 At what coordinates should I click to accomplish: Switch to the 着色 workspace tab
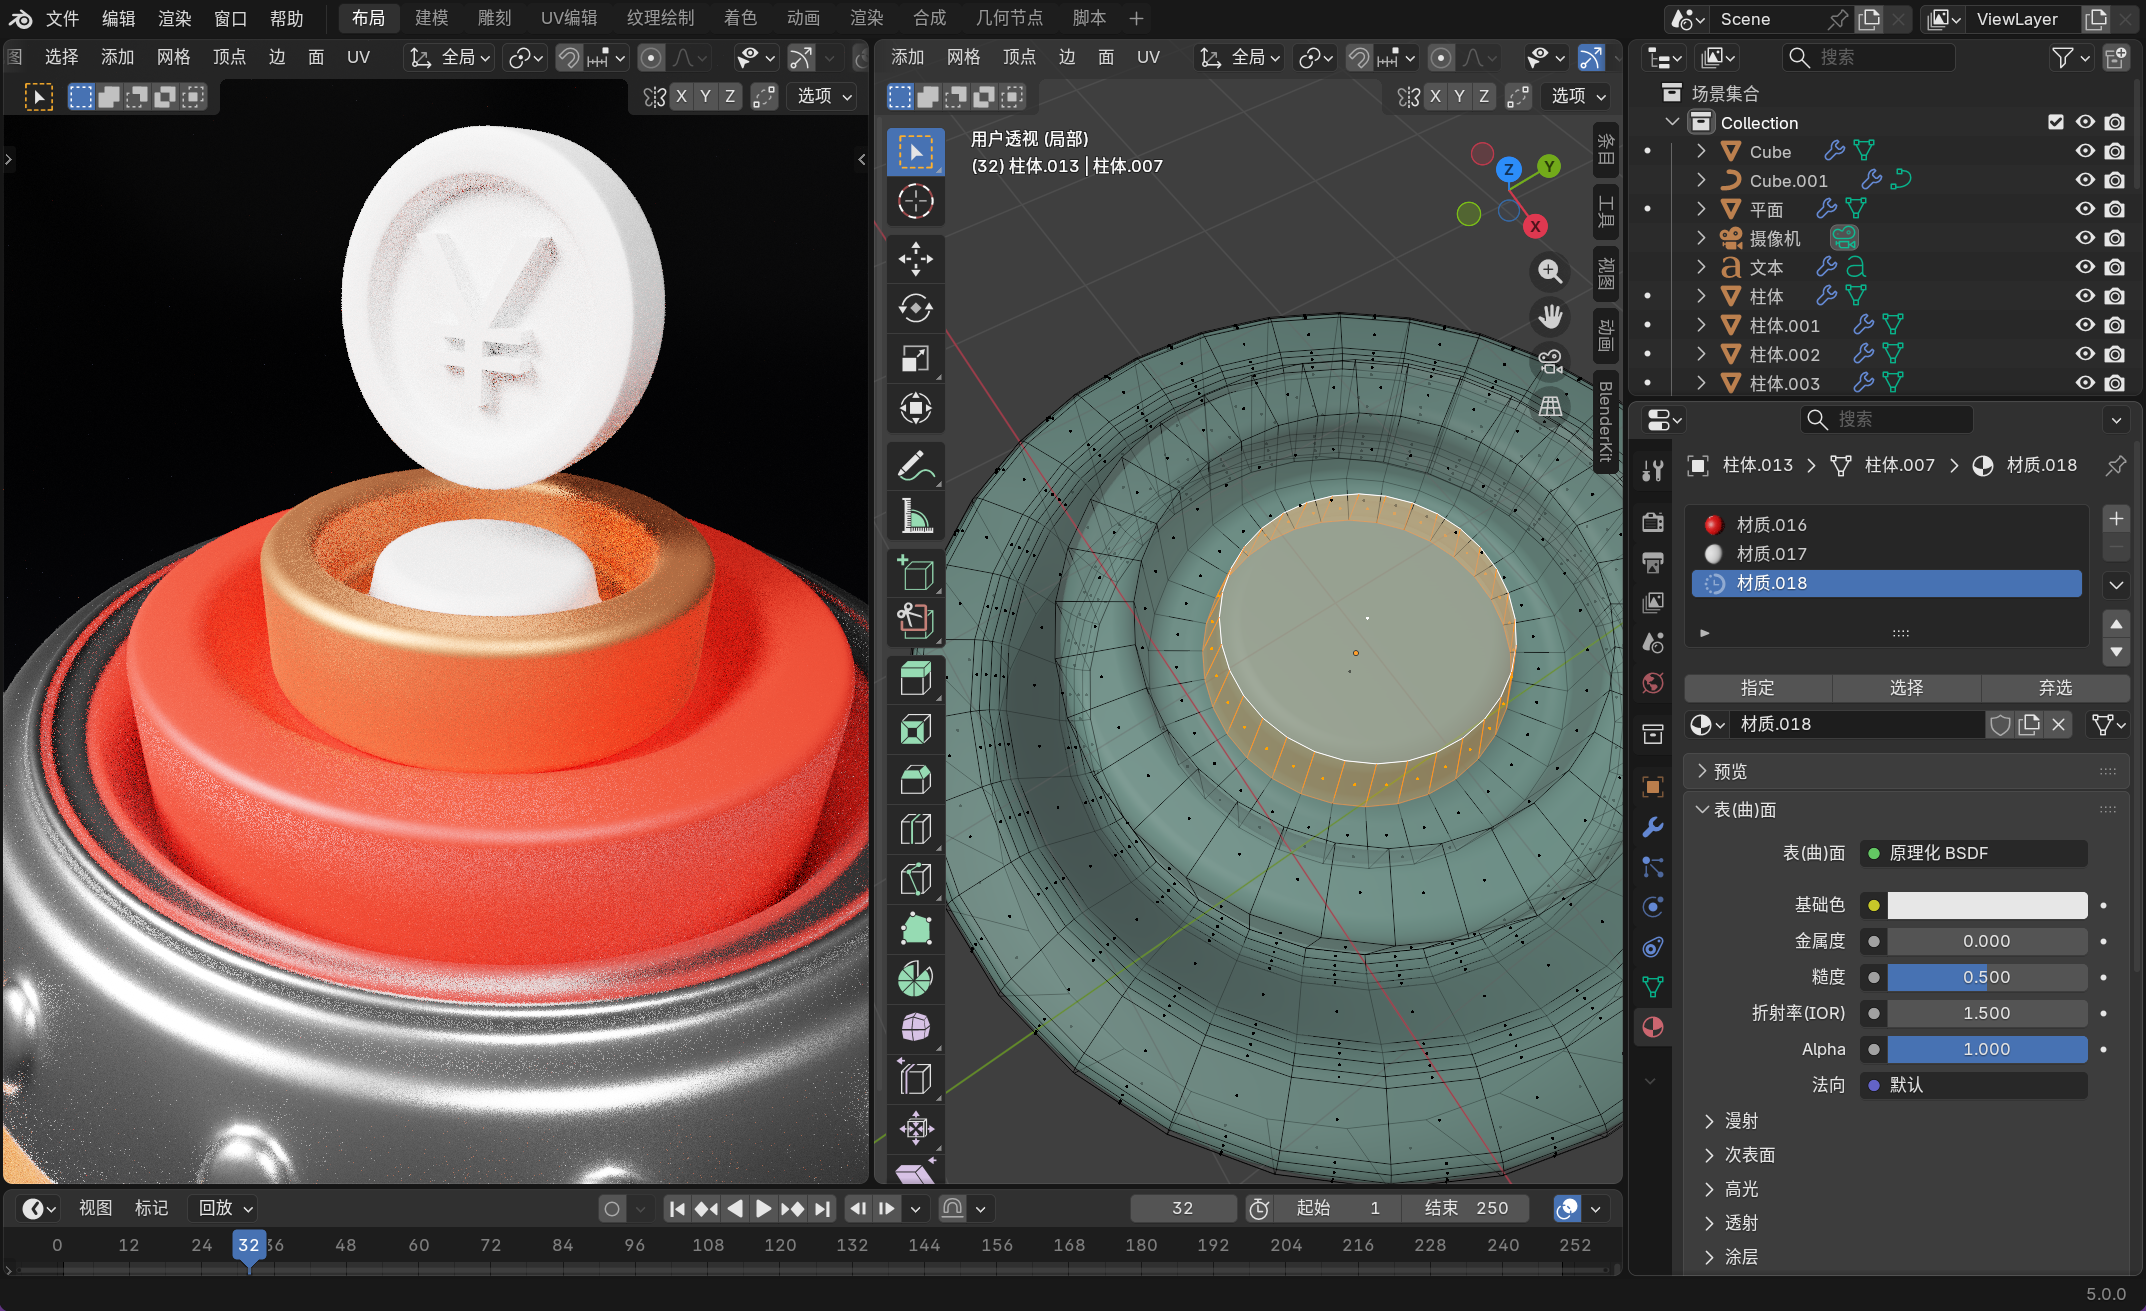click(x=740, y=18)
